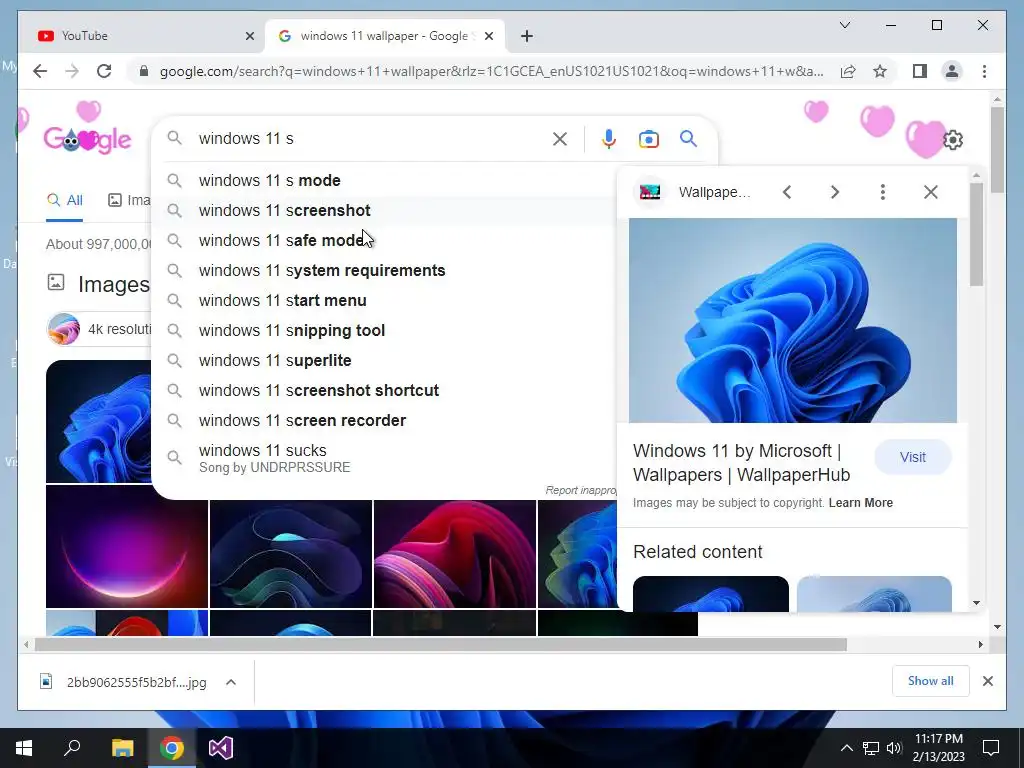The height and width of the screenshot is (768, 1024).
Task: Click the page's vertical scrollbar thumb
Action: [997, 150]
